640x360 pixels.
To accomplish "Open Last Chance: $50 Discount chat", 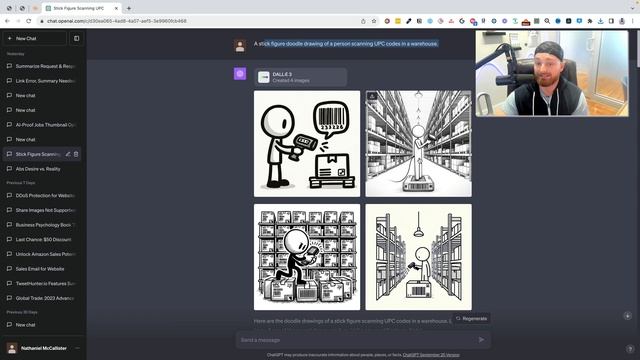I will coord(42,240).
